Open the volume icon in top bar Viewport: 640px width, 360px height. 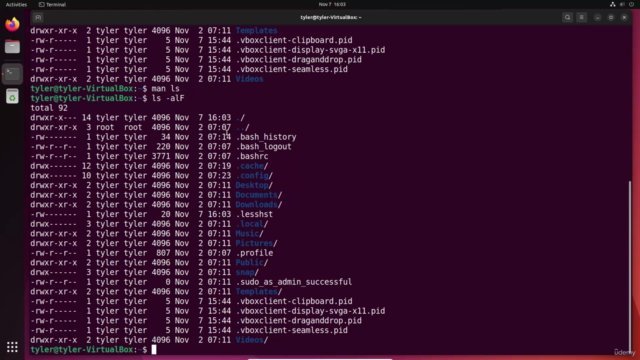pyautogui.click(x=622, y=4)
